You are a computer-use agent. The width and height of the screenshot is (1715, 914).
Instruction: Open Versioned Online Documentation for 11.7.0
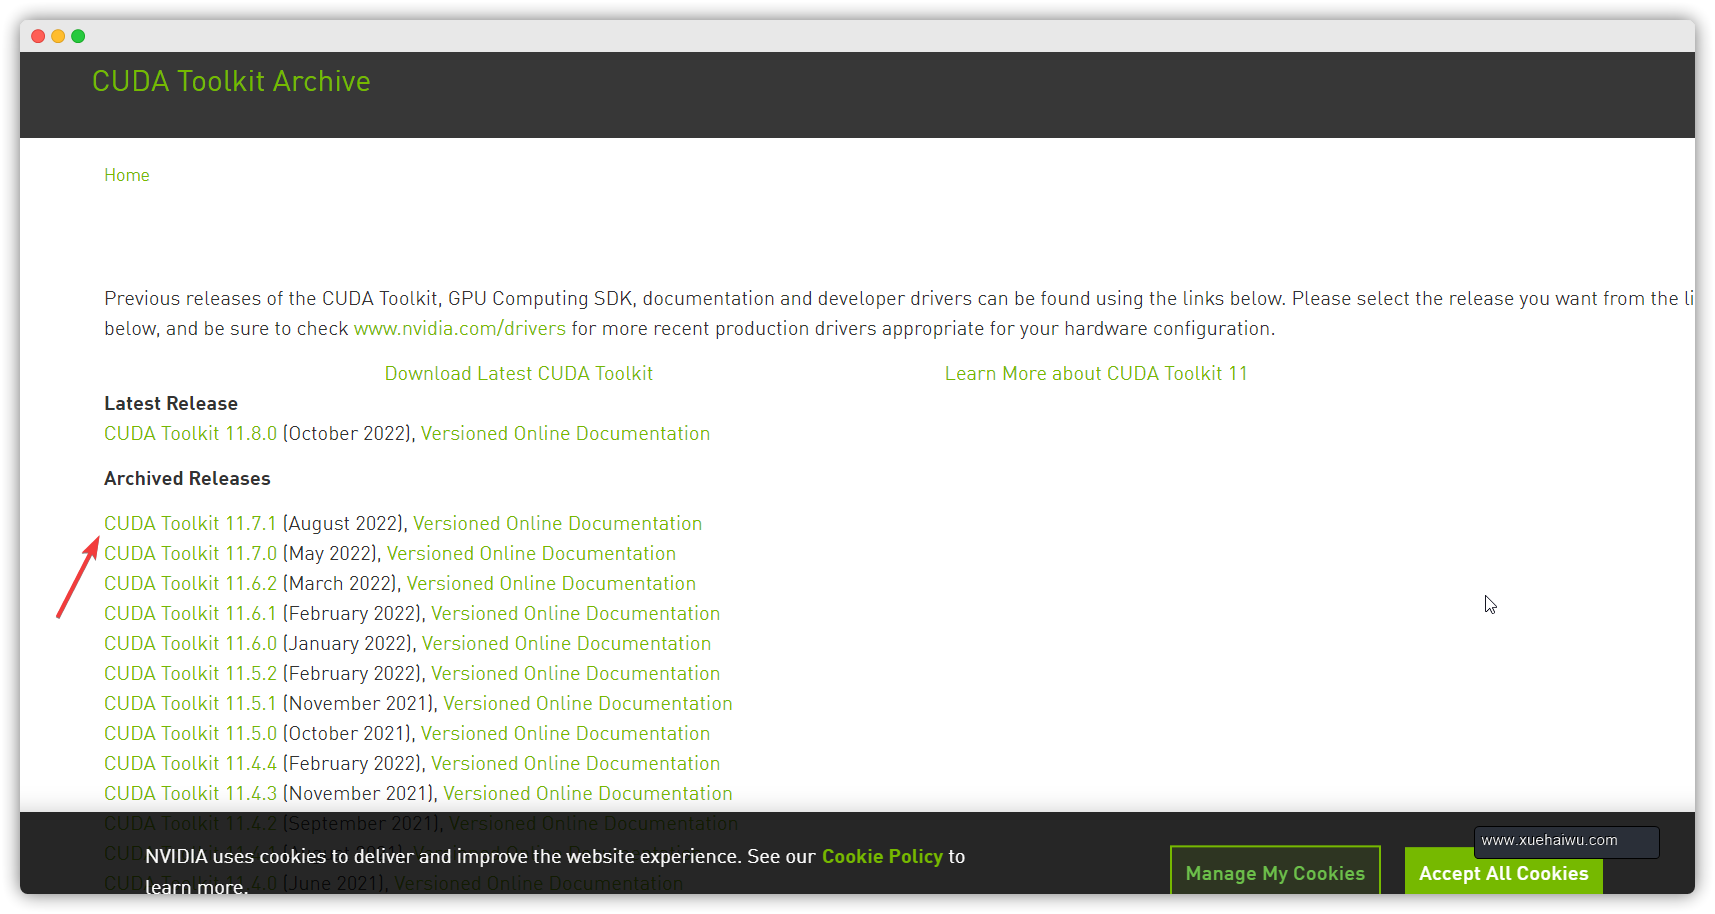point(531,554)
